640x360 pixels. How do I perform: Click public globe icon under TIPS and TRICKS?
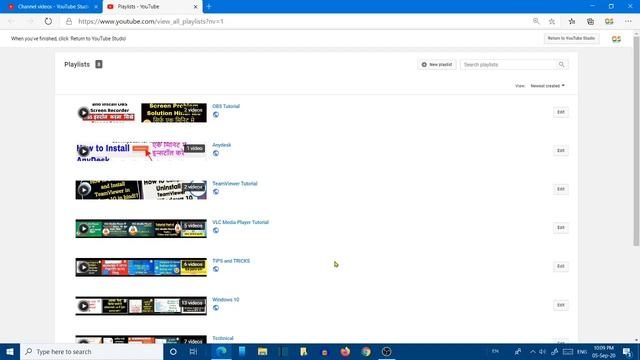tap(216, 269)
